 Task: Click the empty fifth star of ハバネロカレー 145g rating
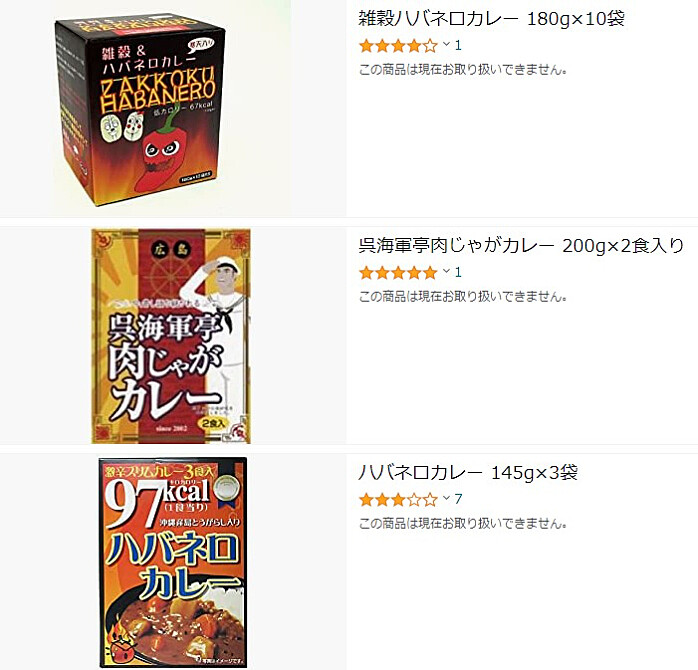pyautogui.click(x=430, y=499)
